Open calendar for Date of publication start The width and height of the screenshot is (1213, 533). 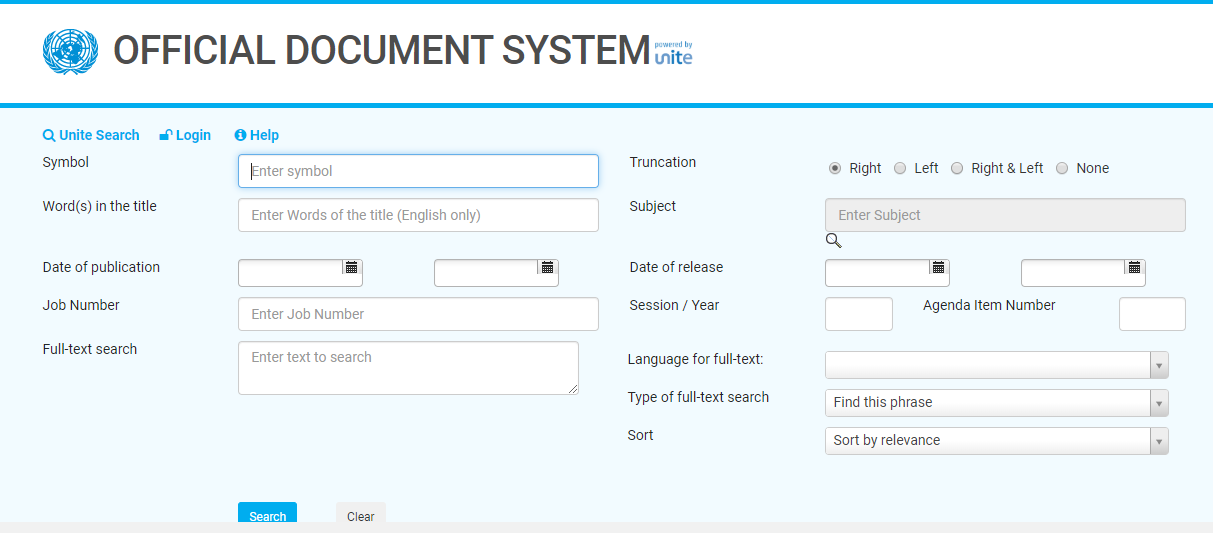point(351,267)
